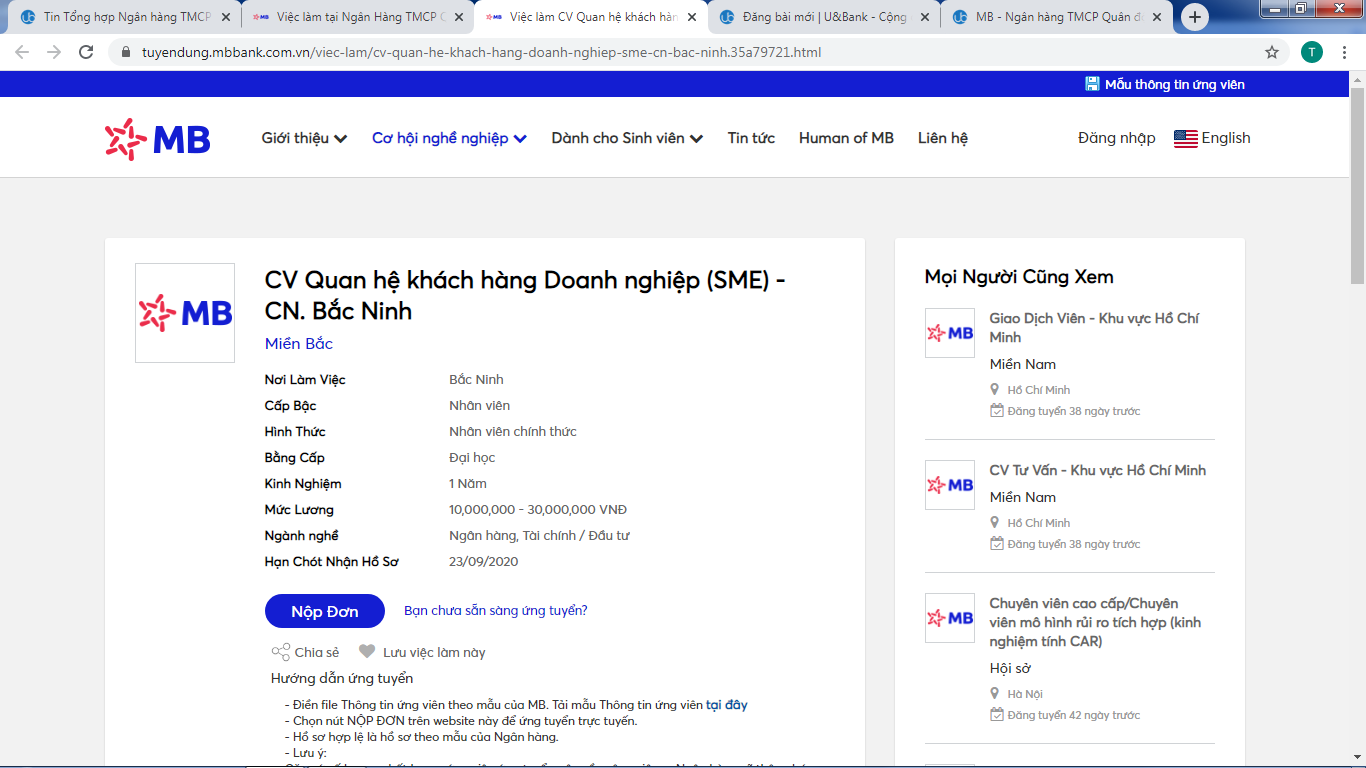Click MB logo for Giao Dịch Viên job
1366x768 pixels.
tap(950, 333)
